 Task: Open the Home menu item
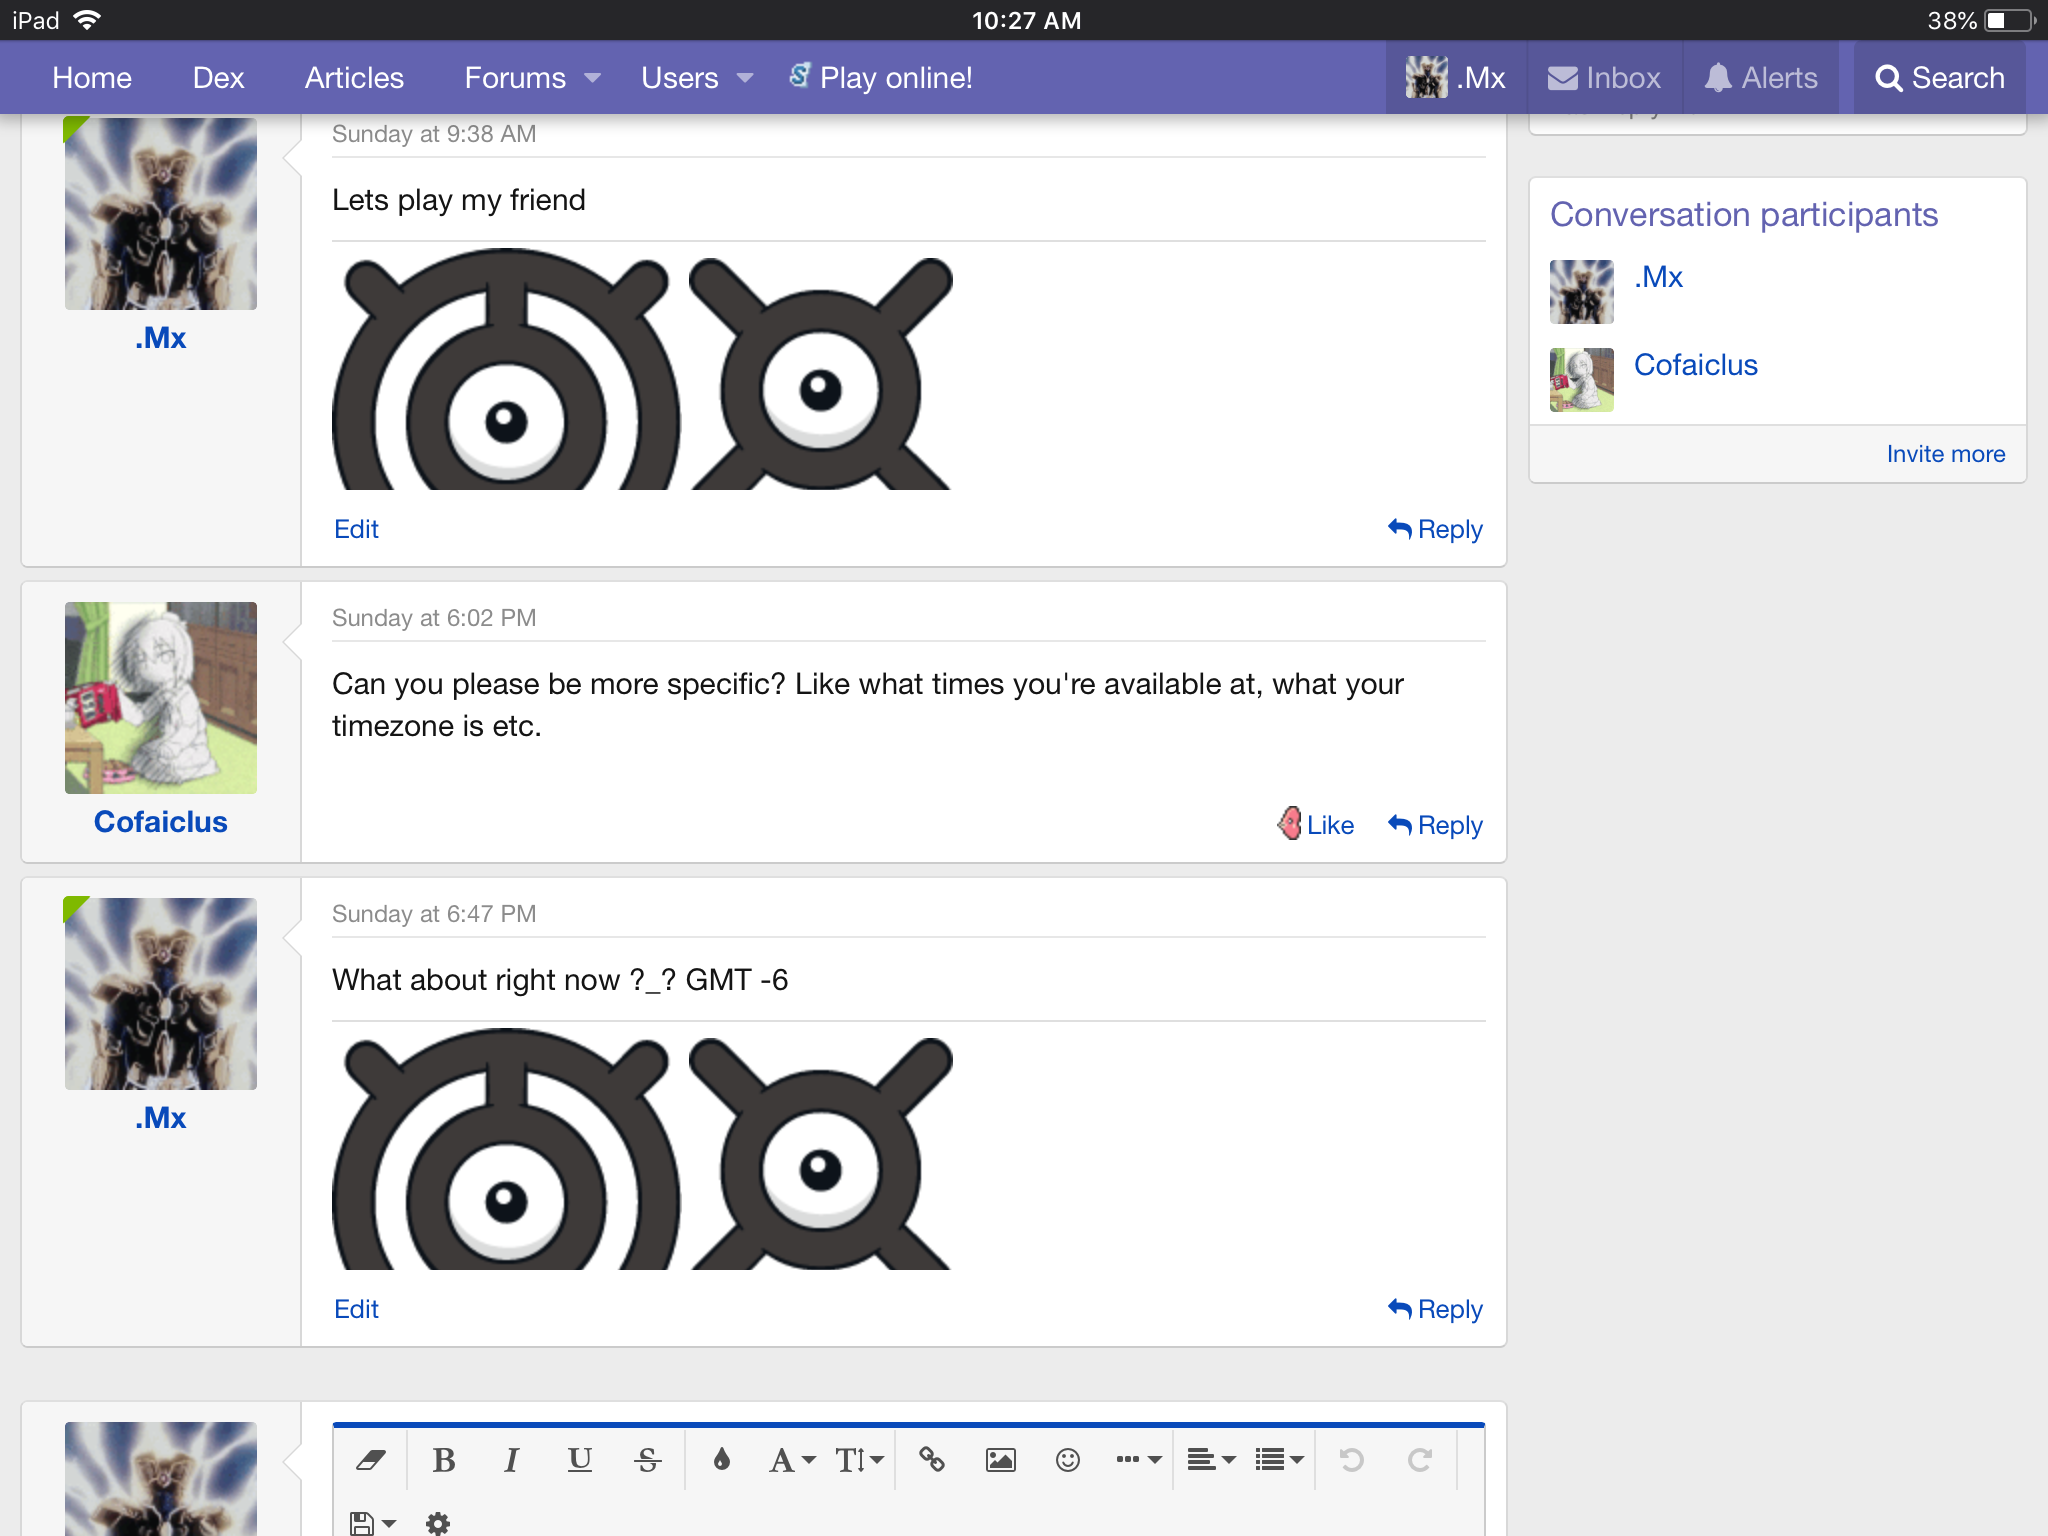coord(92,78)
